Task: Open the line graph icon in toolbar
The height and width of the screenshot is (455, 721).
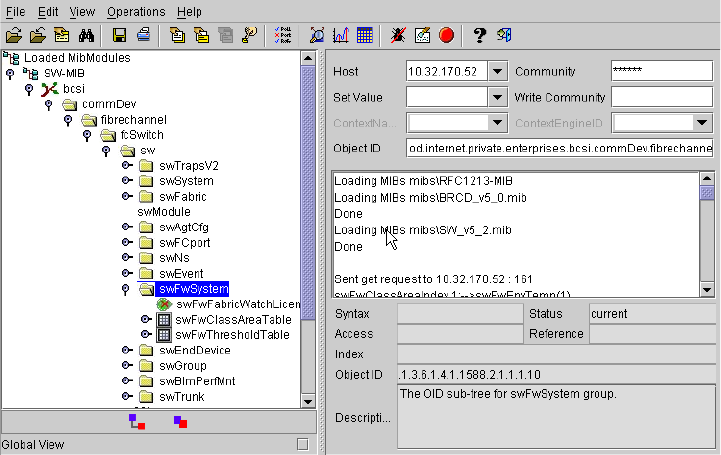Action: [x=341, y=35]
